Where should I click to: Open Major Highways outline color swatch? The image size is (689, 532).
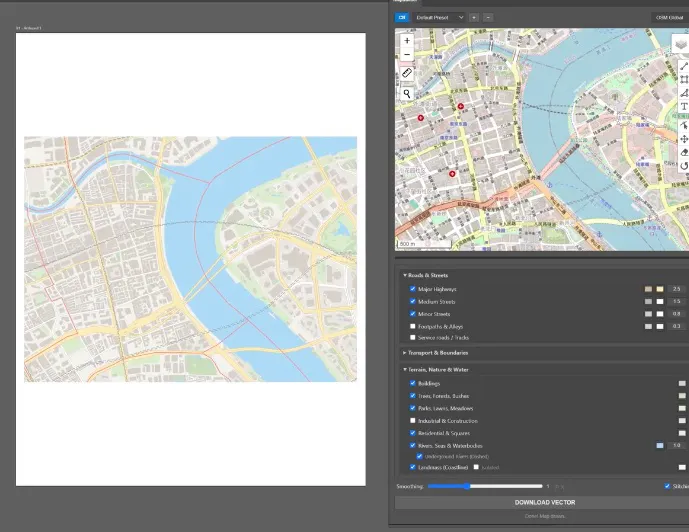coord(648,289)
